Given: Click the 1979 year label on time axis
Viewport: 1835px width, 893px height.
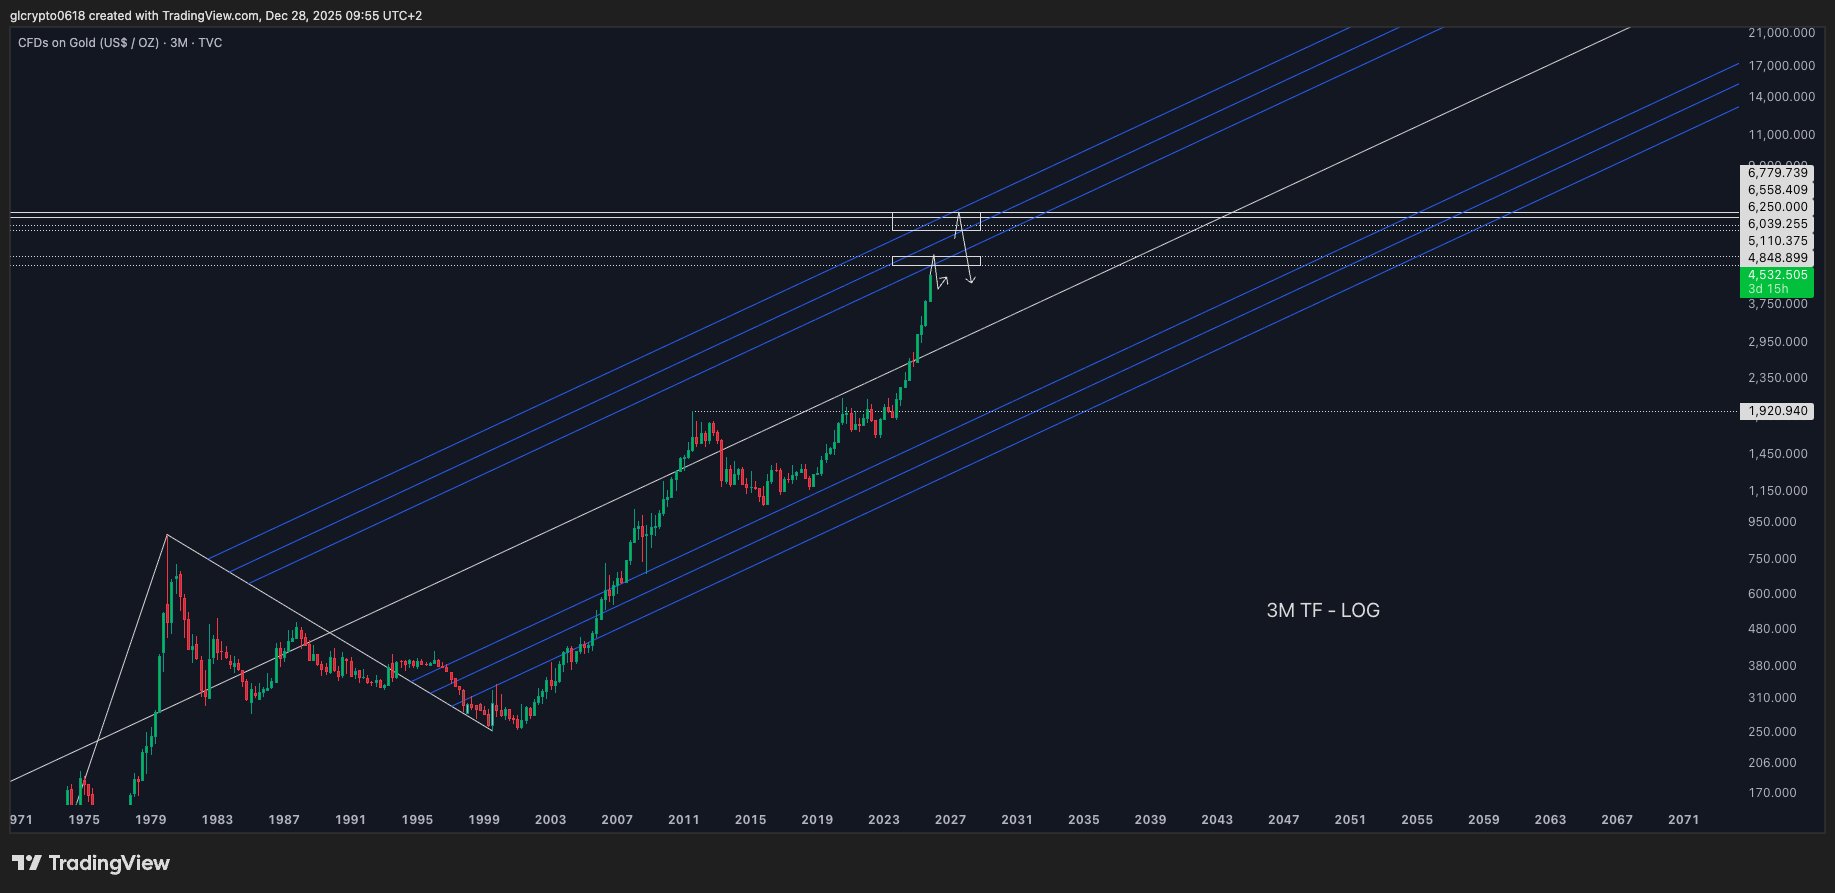Looking at the screenshot, I should pyautogui.click(x=151, y=820).
